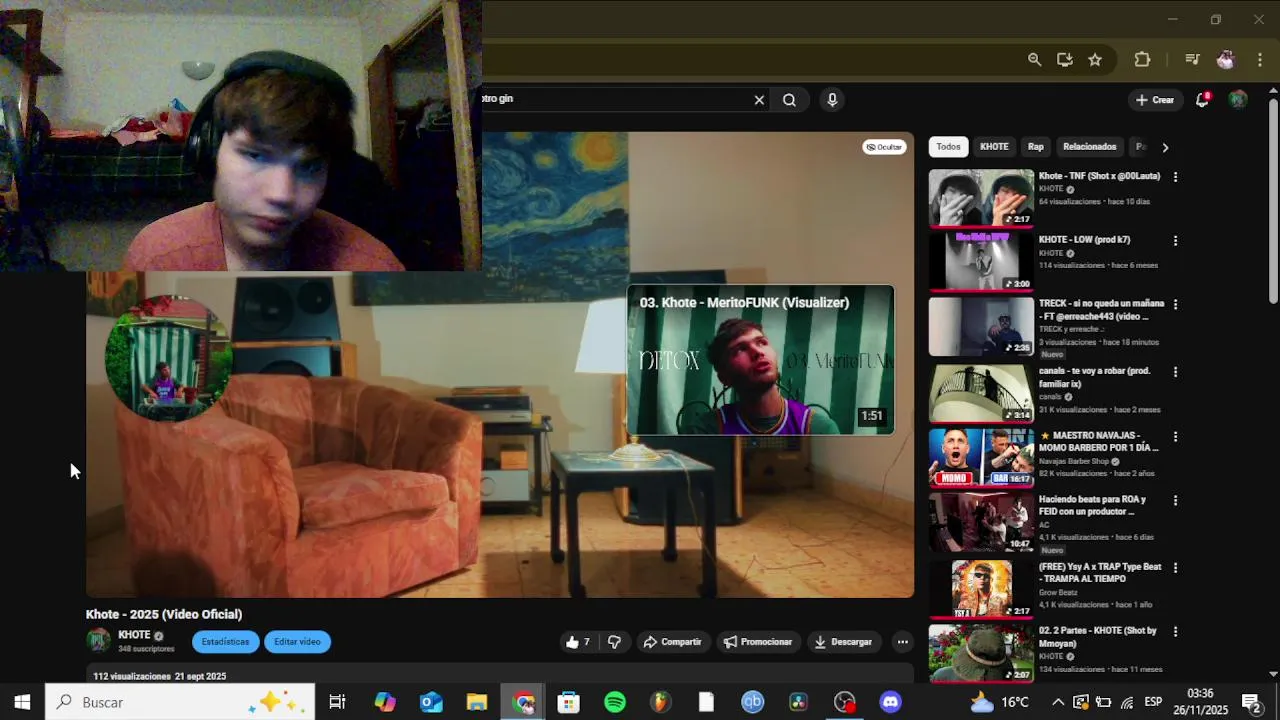Select the Todos filter chip
1280x720 pixels.
tap(948, 147)
